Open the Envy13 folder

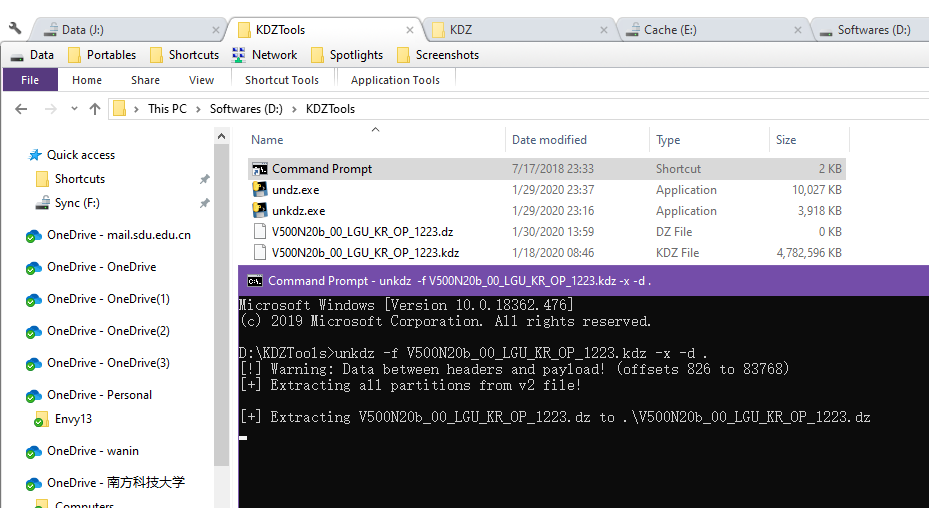click(x=63, y=419)
